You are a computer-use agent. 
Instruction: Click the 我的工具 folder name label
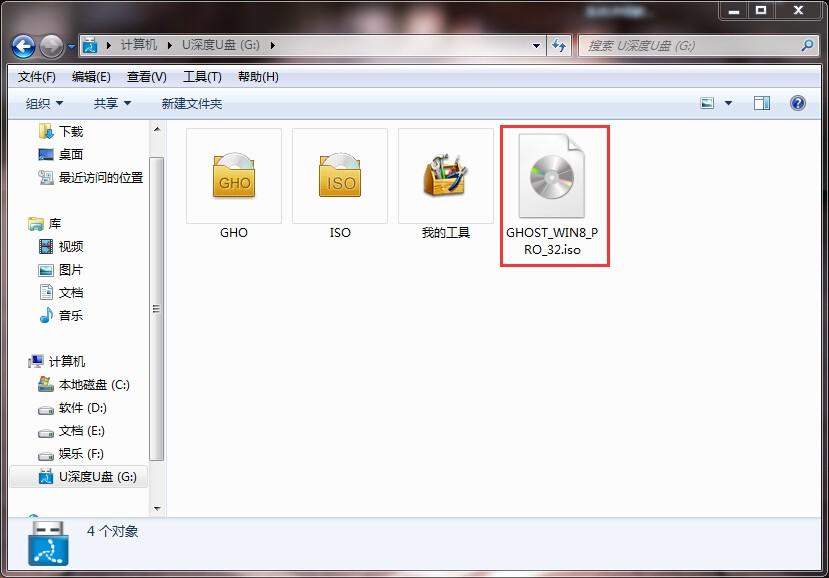pos(446,233)
